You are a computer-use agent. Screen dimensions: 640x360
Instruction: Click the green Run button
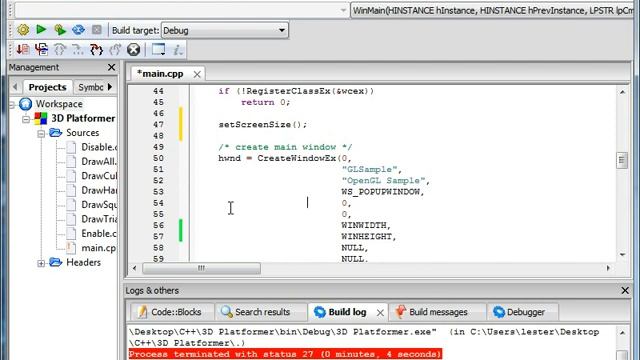41,29
